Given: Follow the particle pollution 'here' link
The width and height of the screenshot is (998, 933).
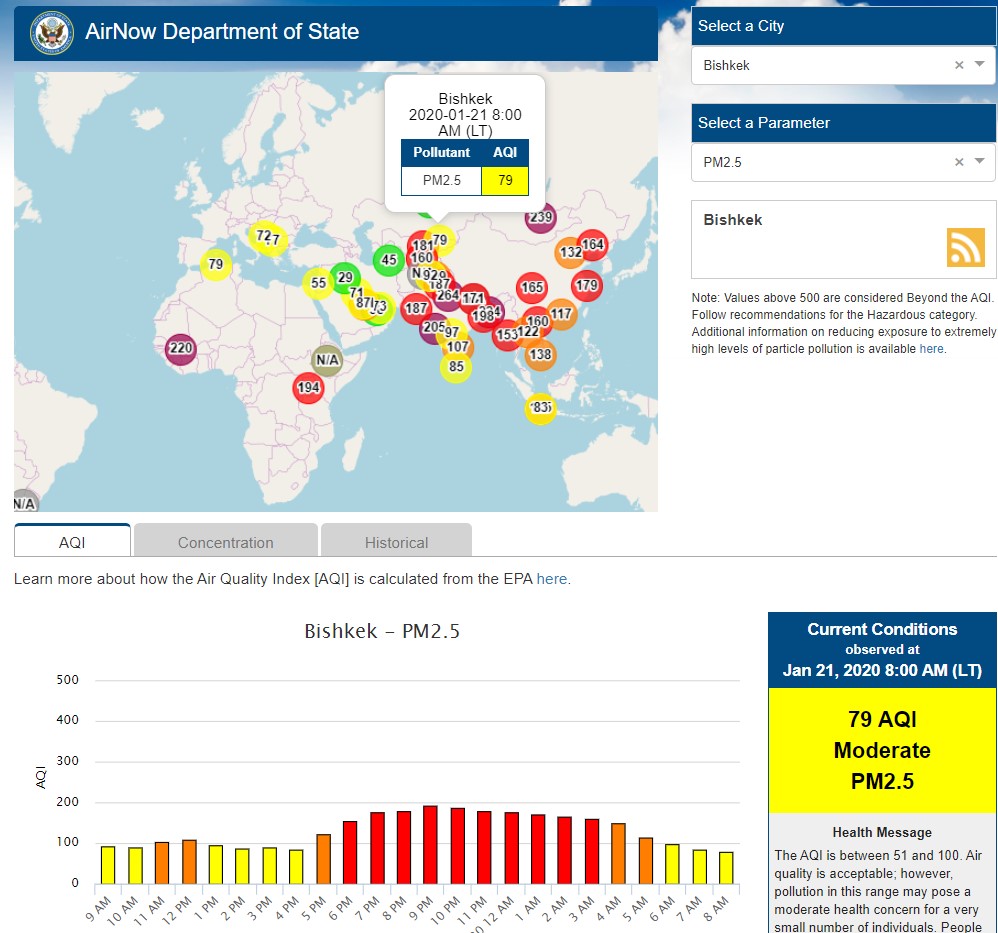Looking at the screenshot, I should pyautogui.click(x=931, y=349).
